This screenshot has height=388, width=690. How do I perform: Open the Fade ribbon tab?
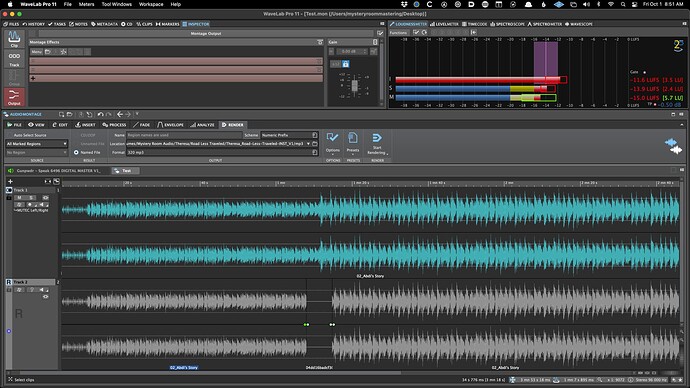pyautogui.click(x=142, y=125)
